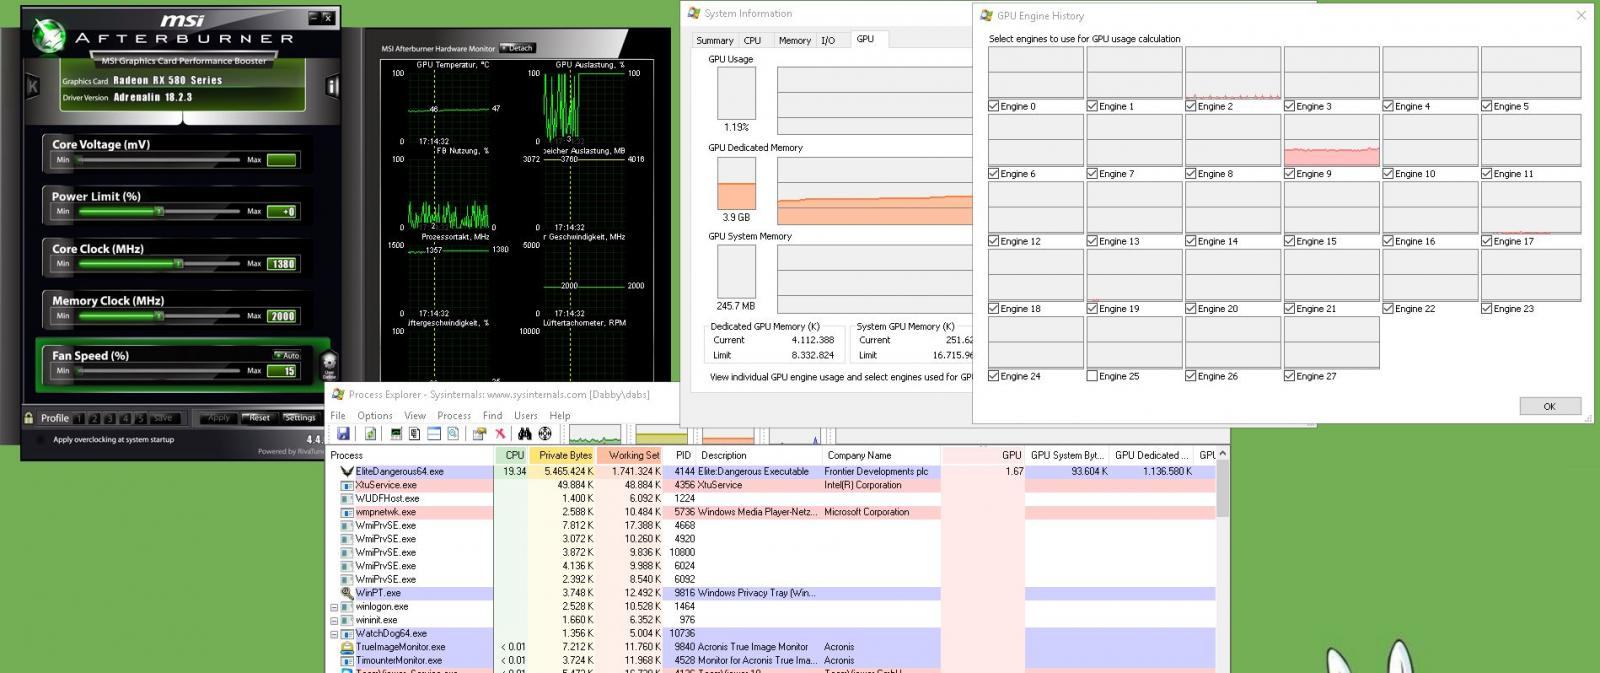Toggle the Engine 11 checkbox
Image resolution: width=1600 pixels, height=673 pixels.
1487,174
